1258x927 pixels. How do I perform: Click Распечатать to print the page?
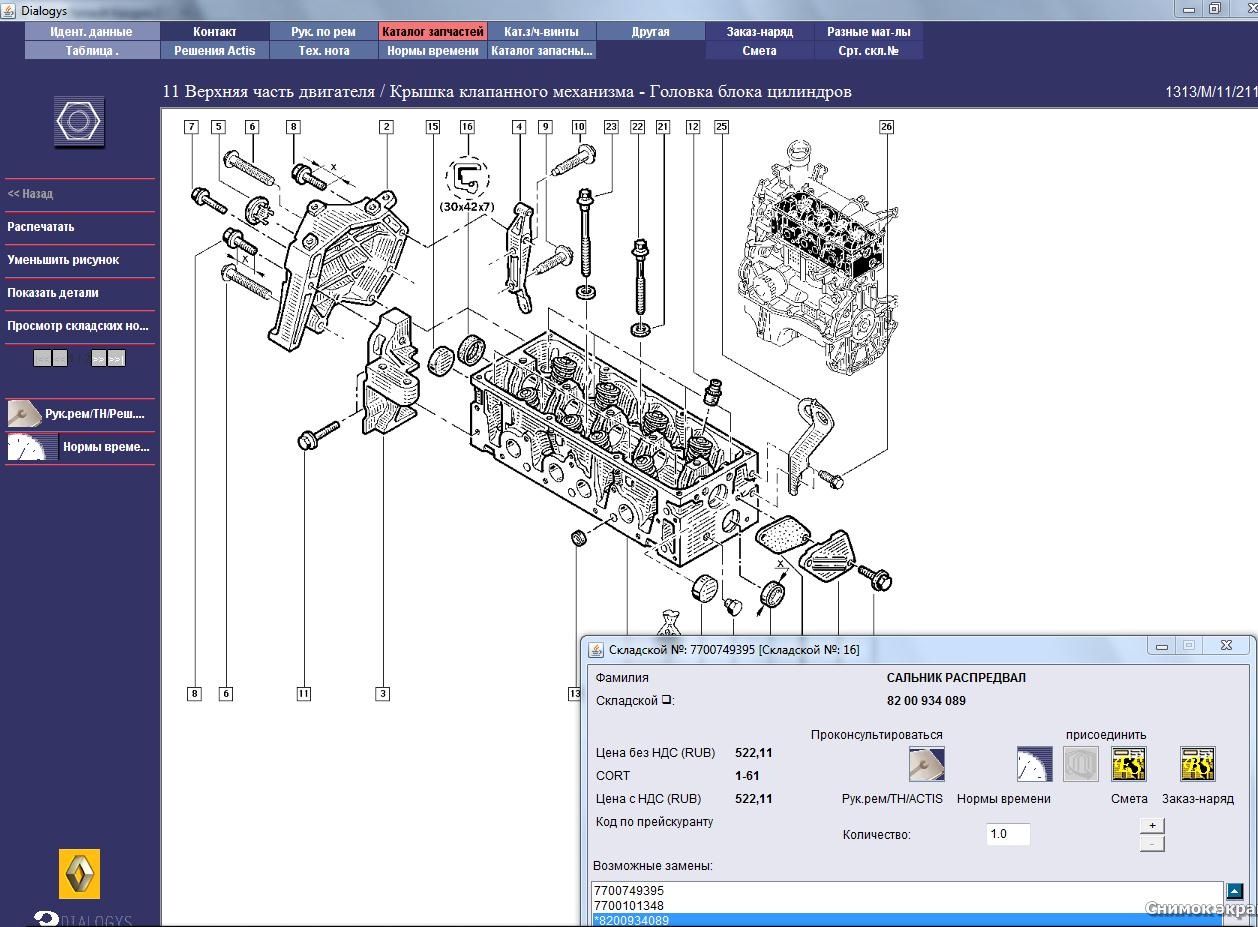[x=41, y=227]
